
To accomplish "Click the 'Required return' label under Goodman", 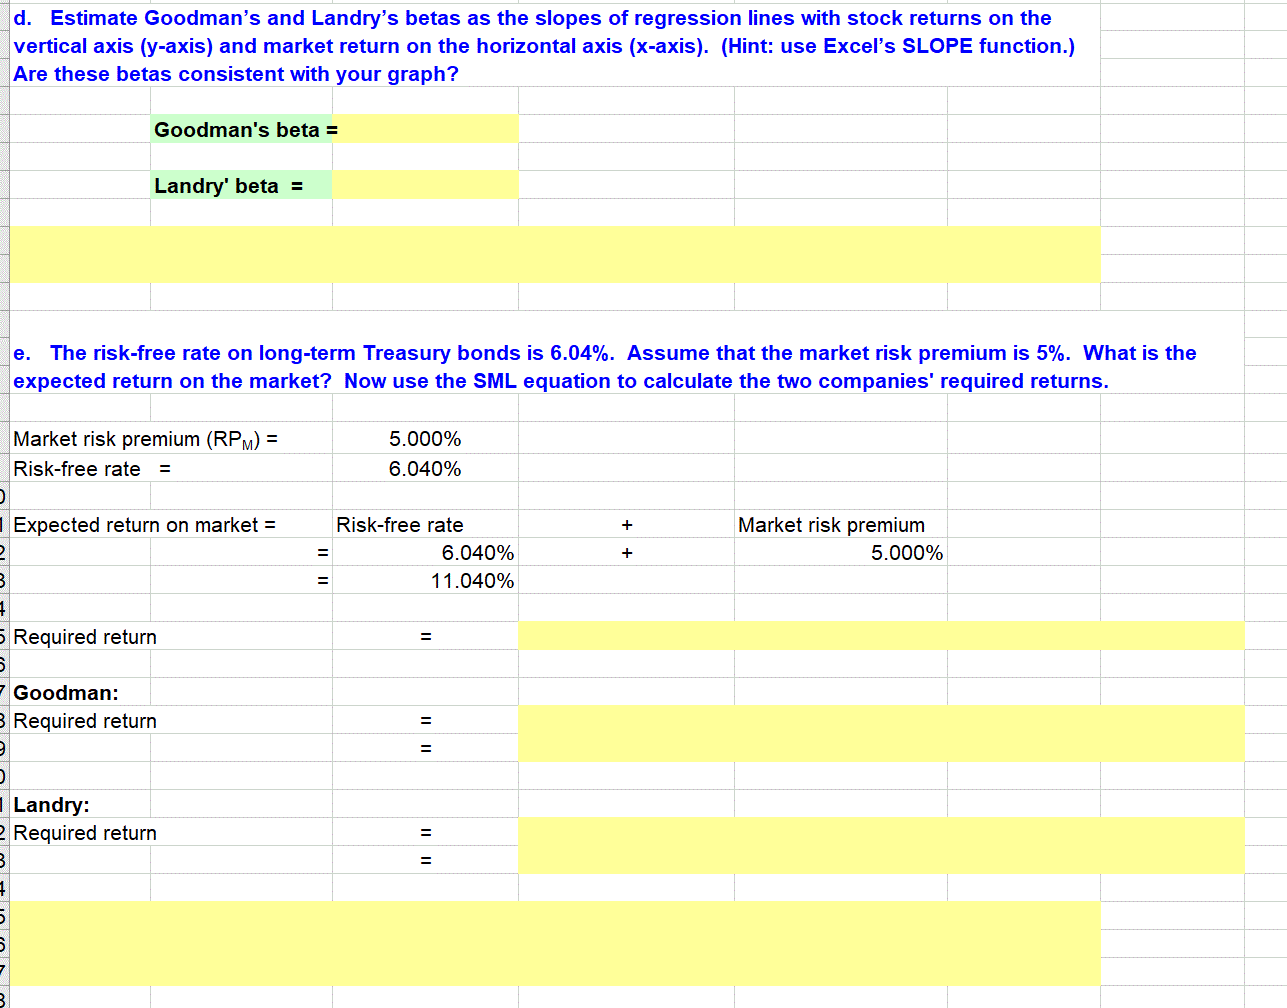I will click(x=85, y=721).
